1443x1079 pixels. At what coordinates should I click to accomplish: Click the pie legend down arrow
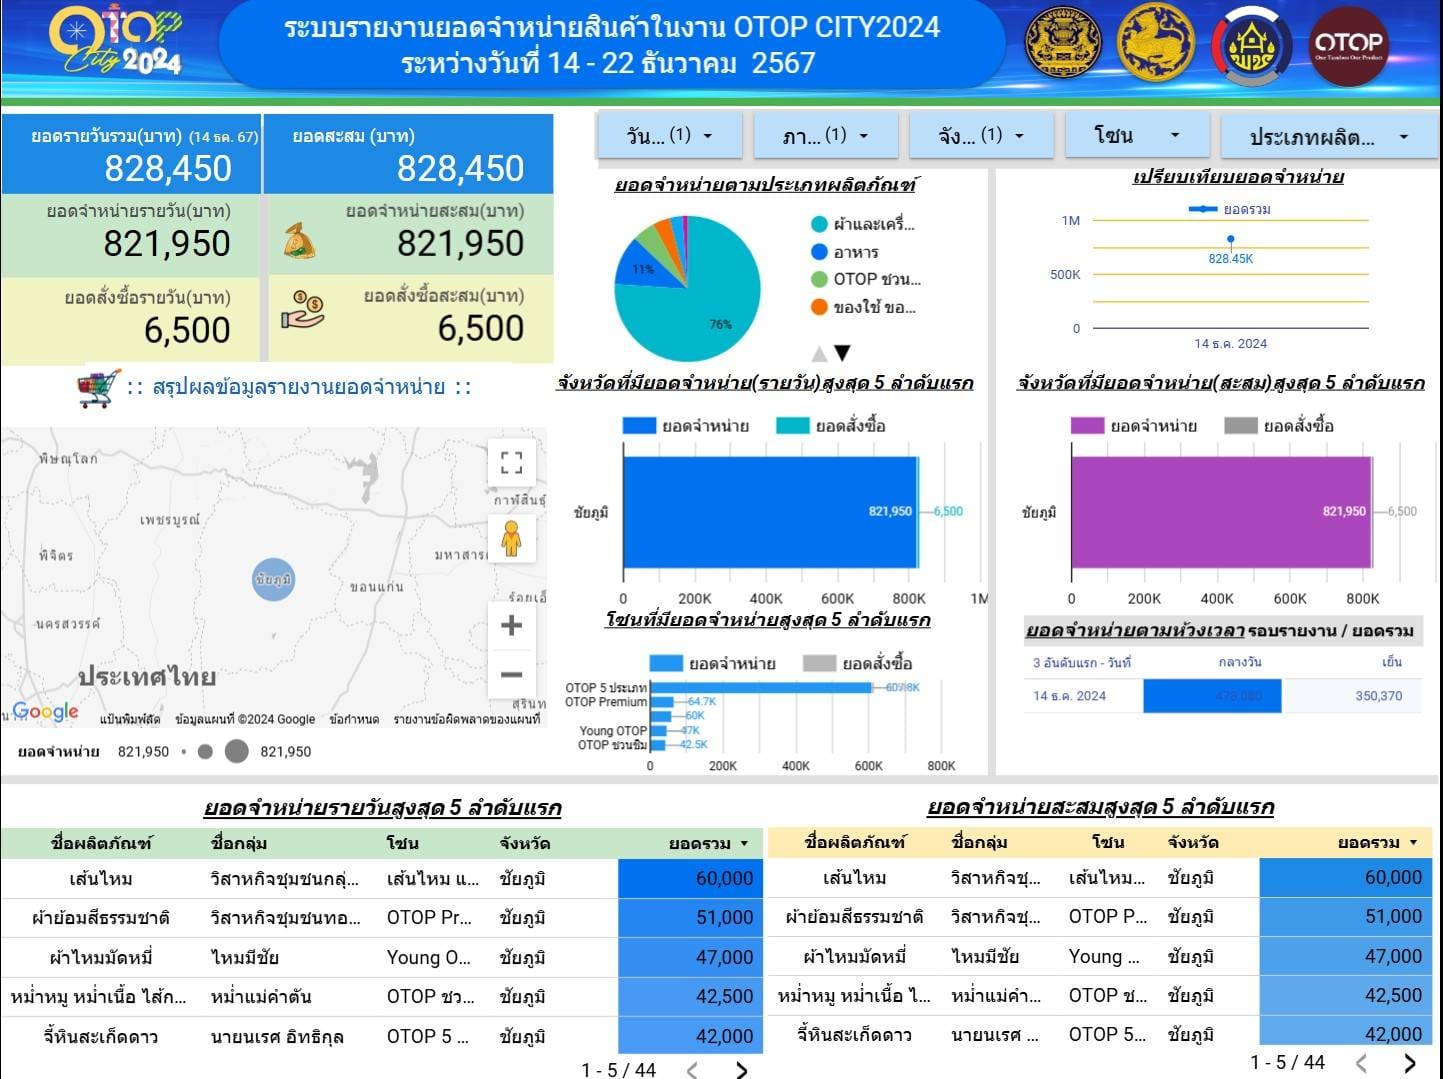pos(843,353)
